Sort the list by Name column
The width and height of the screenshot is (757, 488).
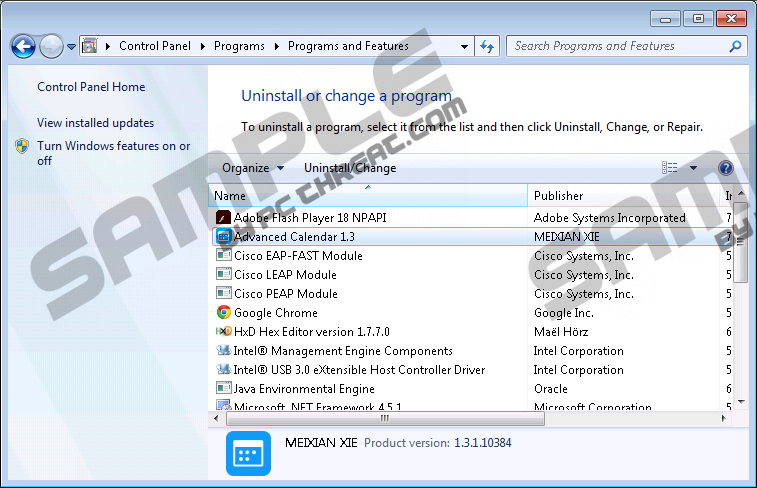coord(368,195)
